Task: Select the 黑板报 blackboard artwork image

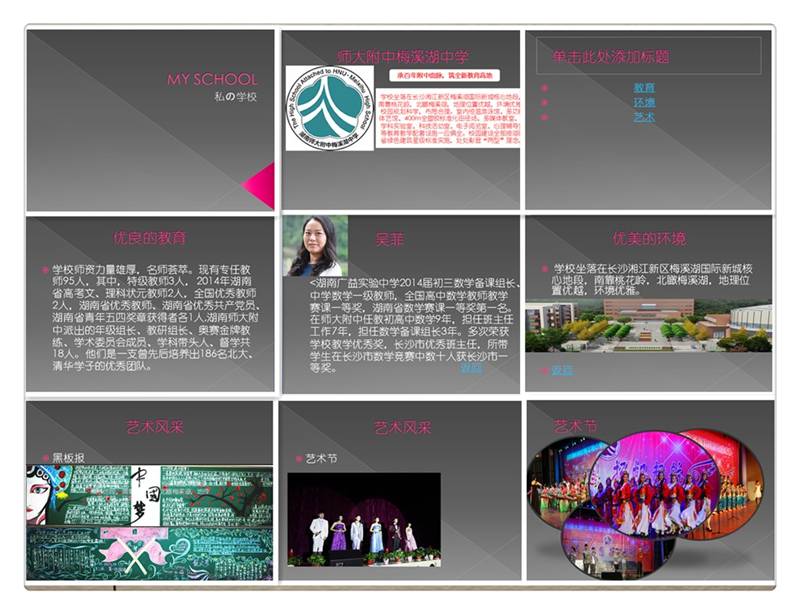Action: pyautogui.click(x=149, y=522)
